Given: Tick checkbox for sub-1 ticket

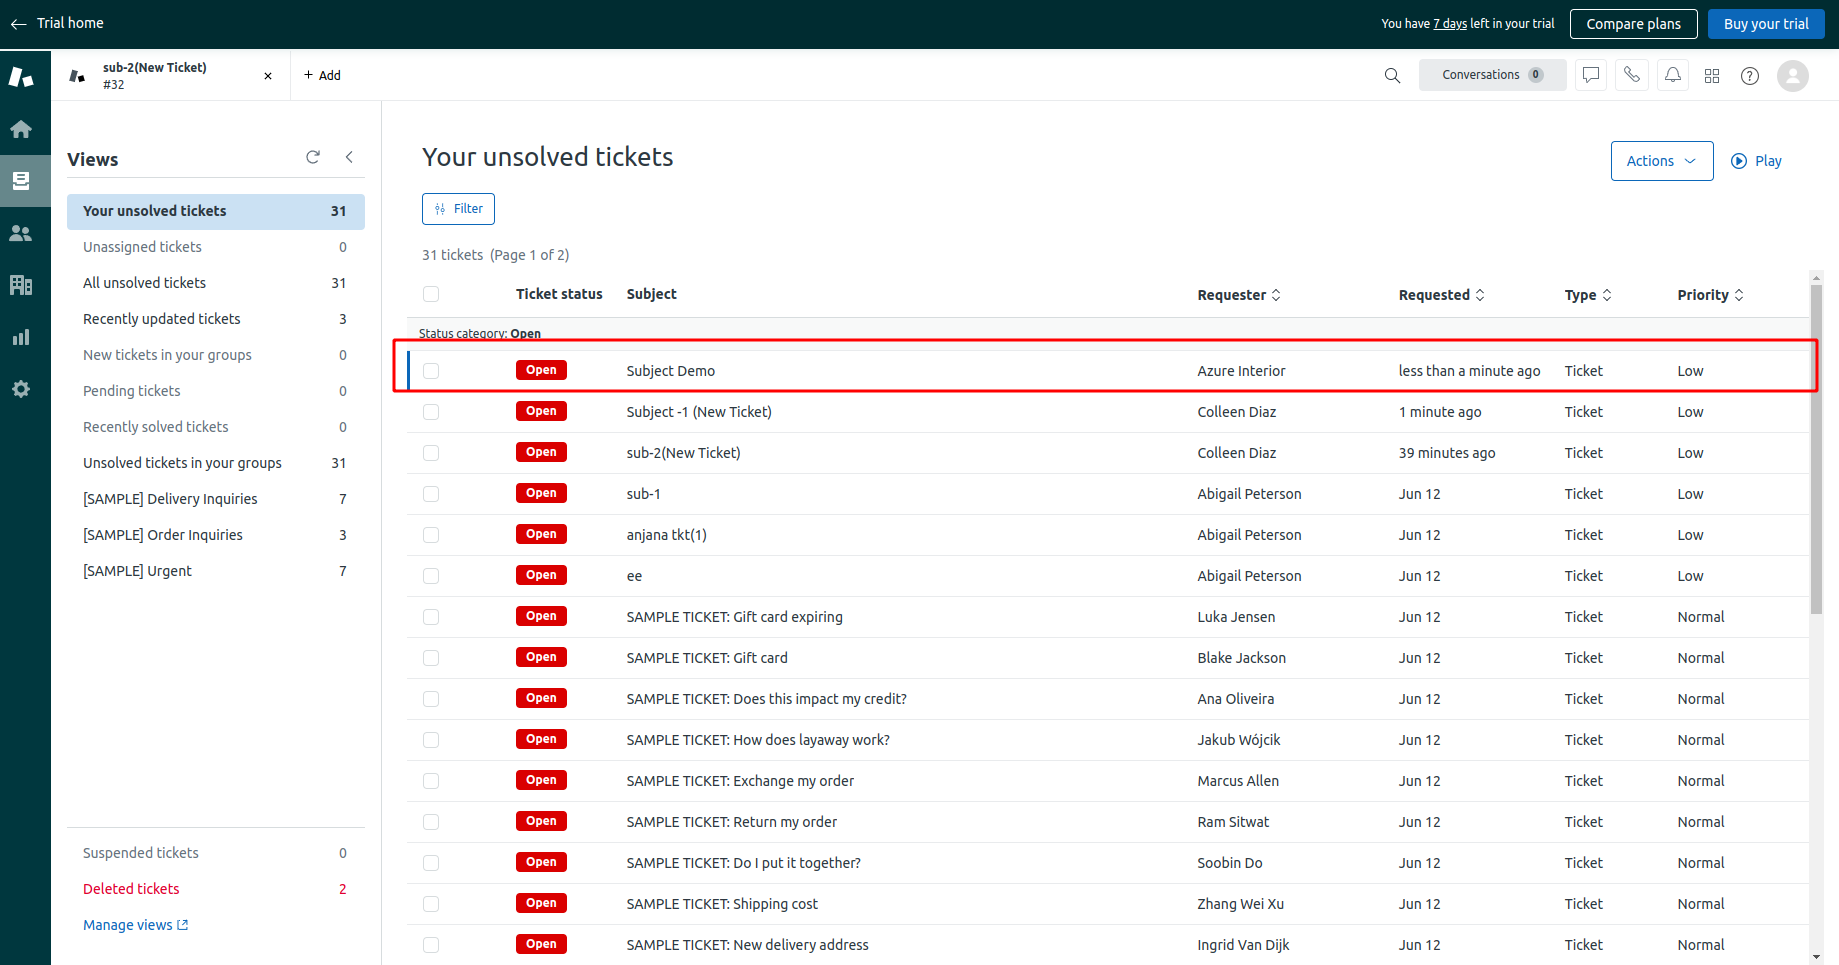Looking at the screenshot, I should point(431,494).
